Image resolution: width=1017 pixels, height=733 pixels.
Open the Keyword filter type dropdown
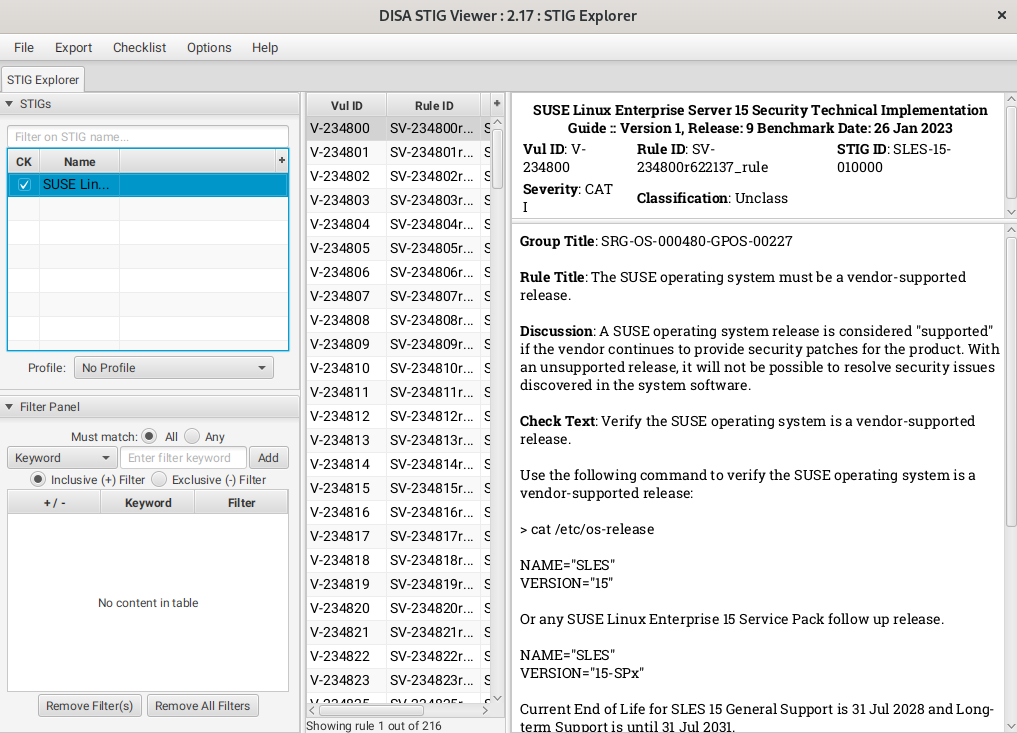(62, 458)
